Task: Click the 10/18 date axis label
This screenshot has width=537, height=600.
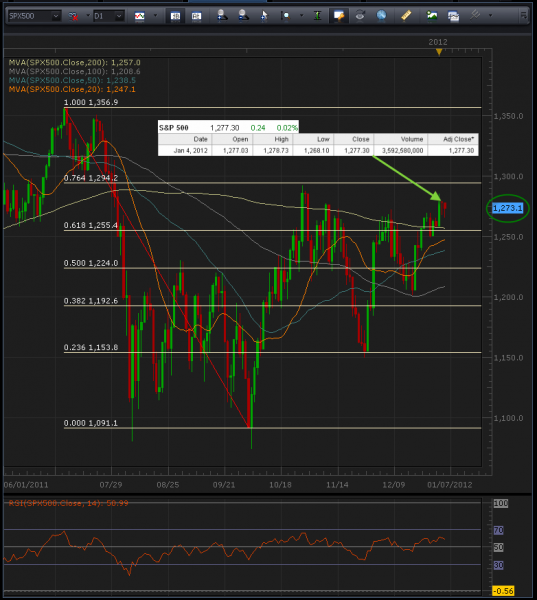Action: point(280,485)
